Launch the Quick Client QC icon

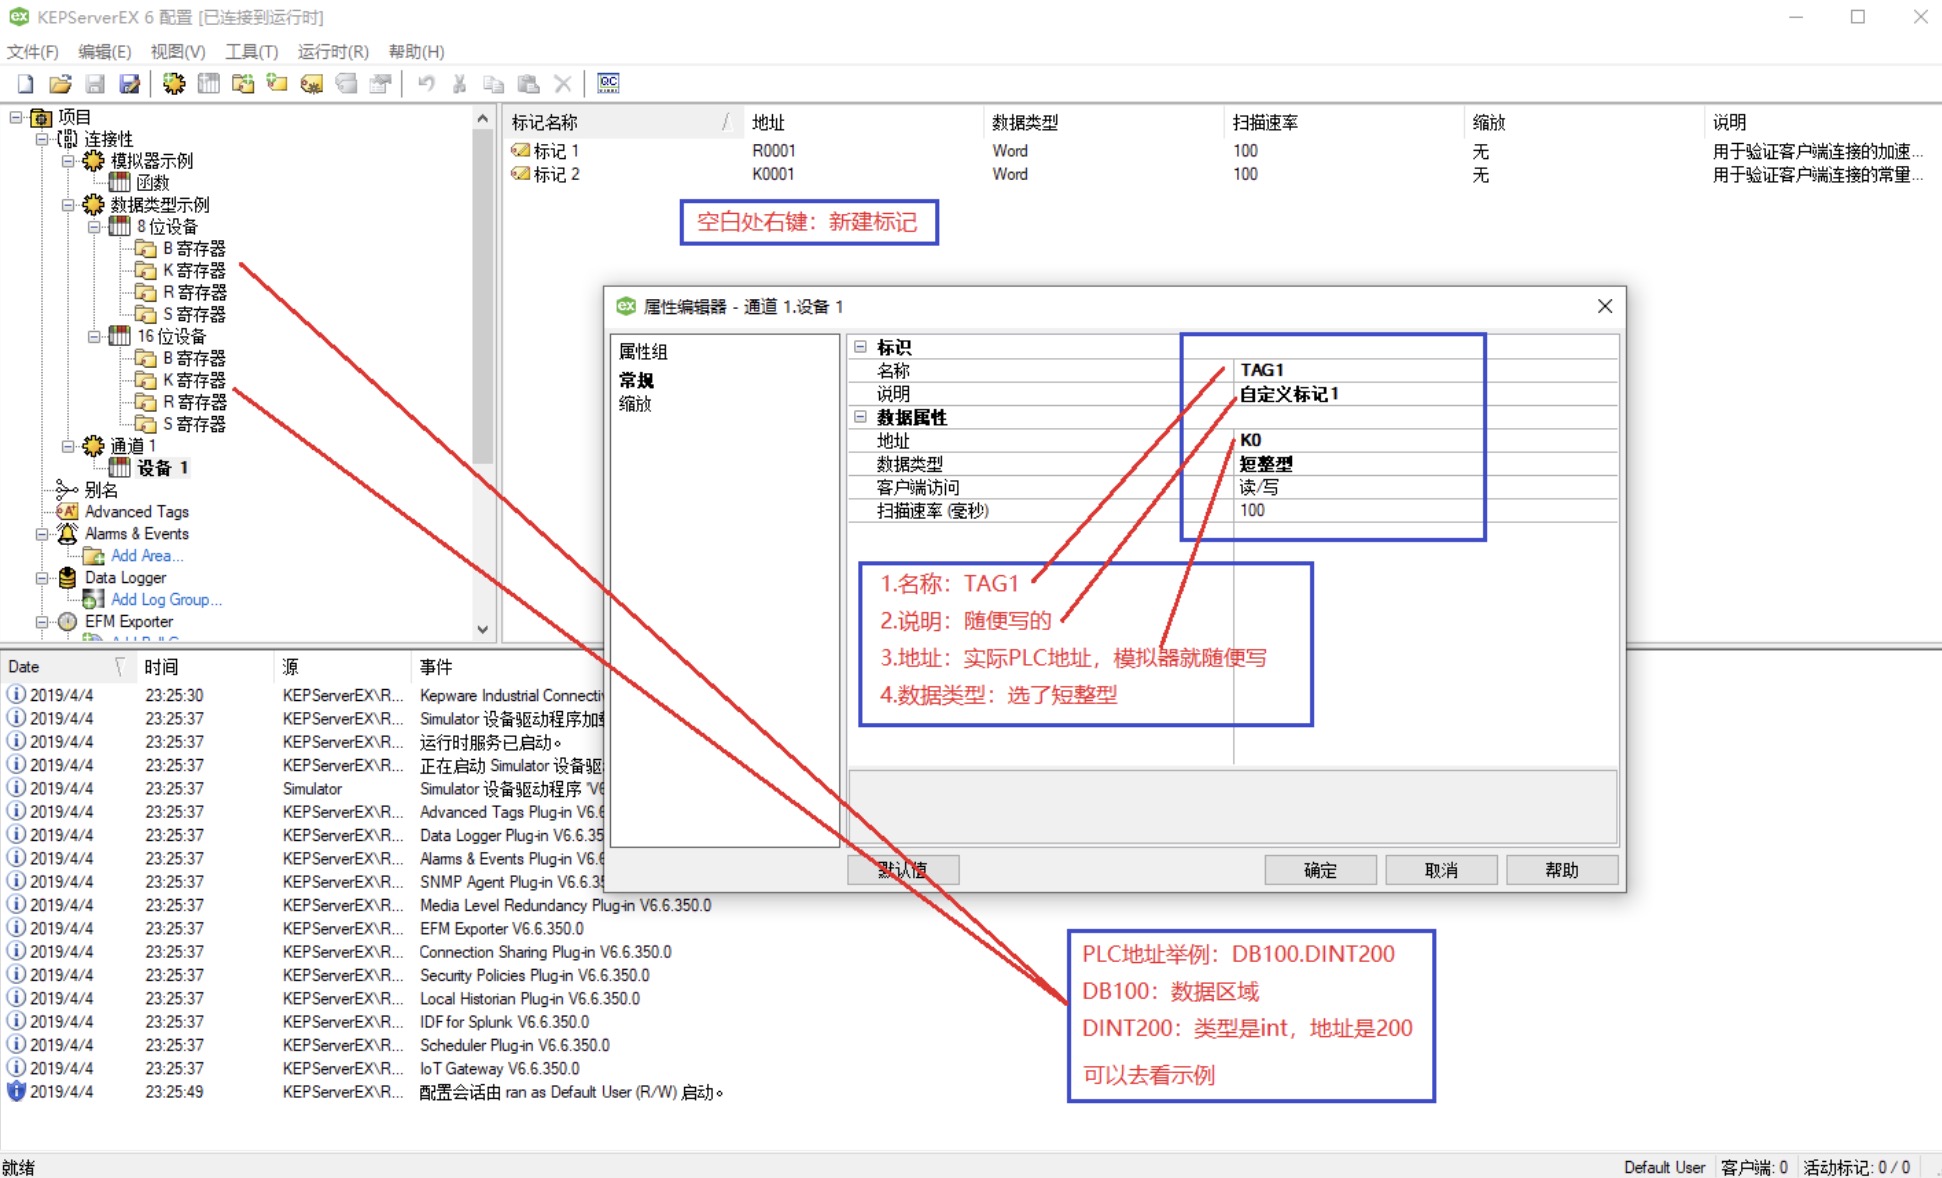tap(608, 84)
